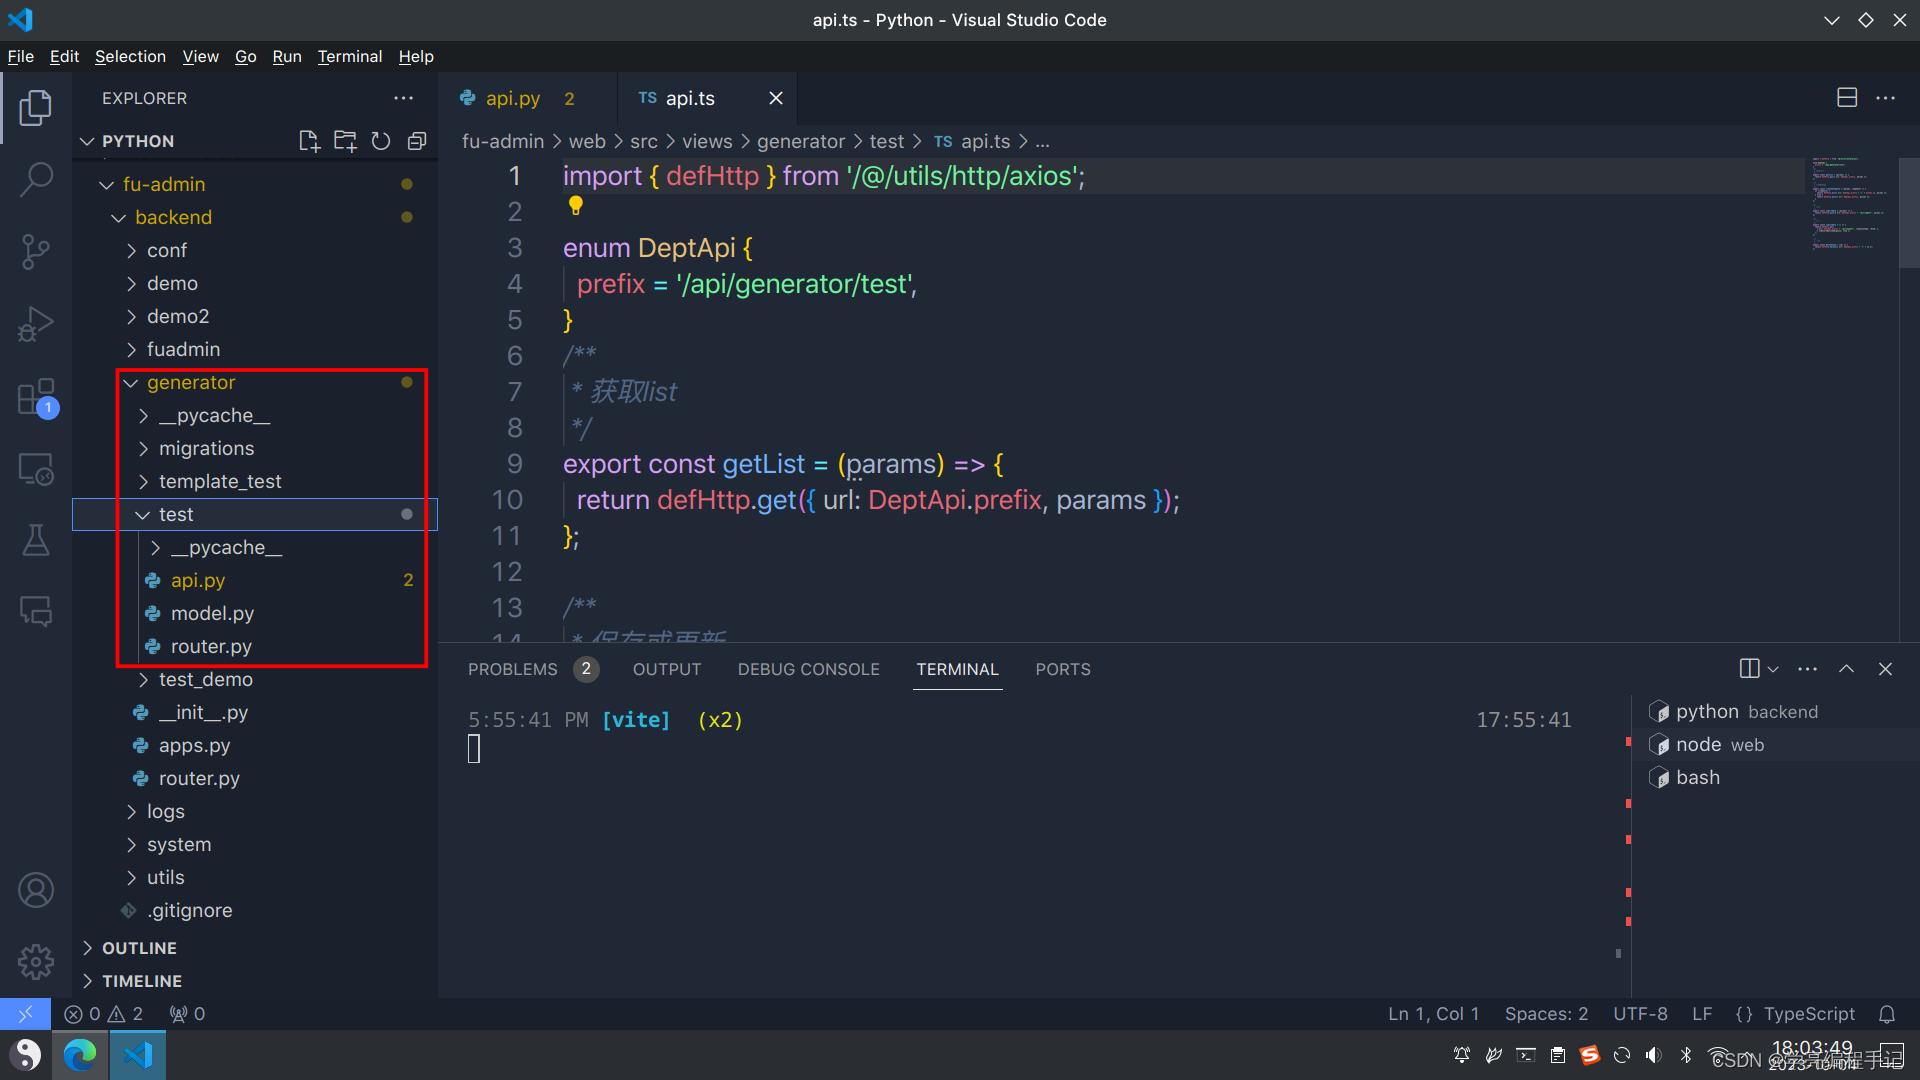
Task: Expand the OUTLINE section
Action: [139, 948]
